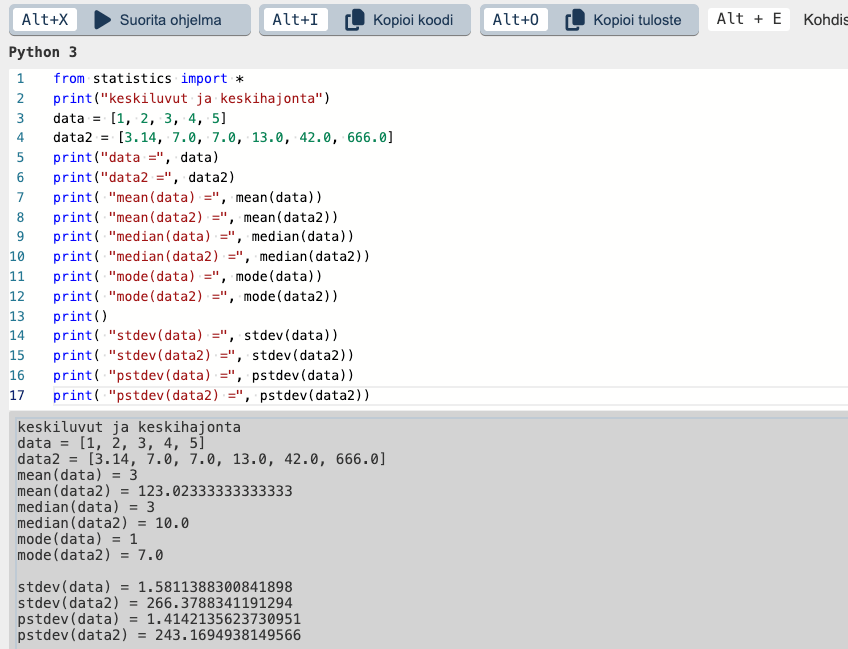Click the play icon beside Suorita ohjelma
This screenshot has height=649, width=848.
[x=103, y=20]
